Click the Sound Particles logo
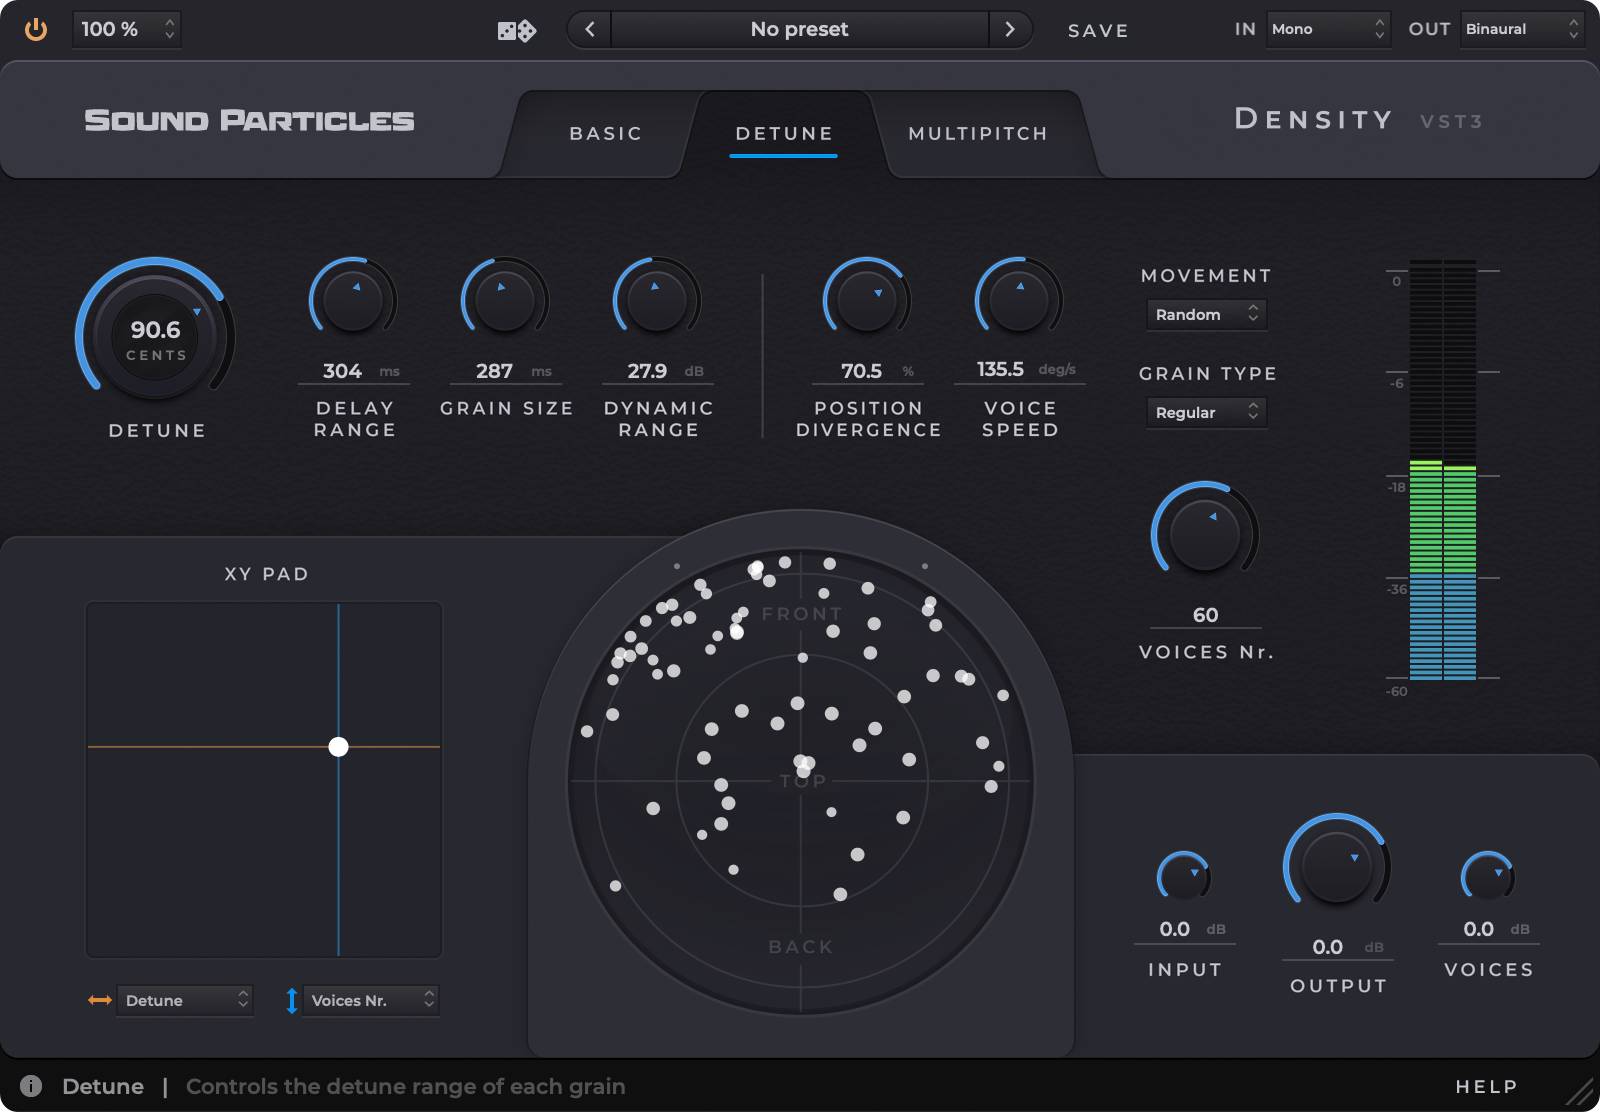This screenshot has width=1600, height=1112. (x=249, y=120)
